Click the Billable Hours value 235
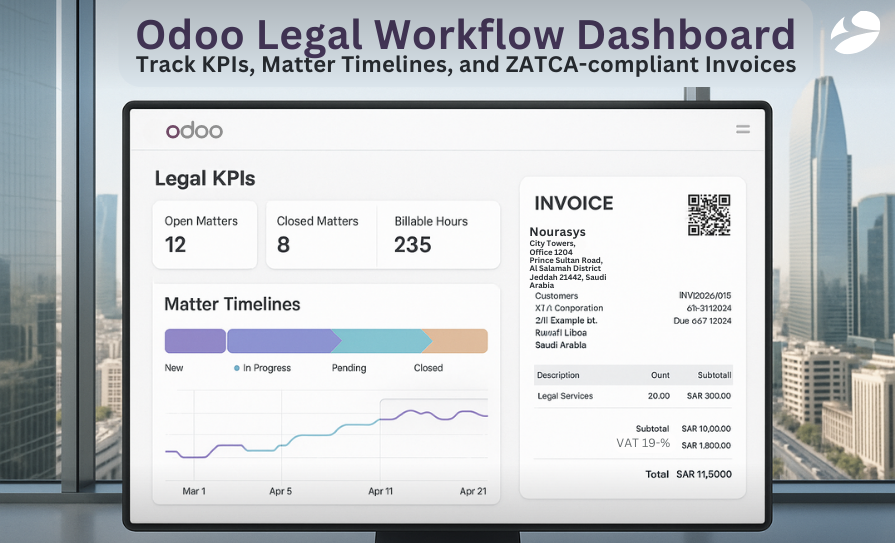 (x=413, y=245)
